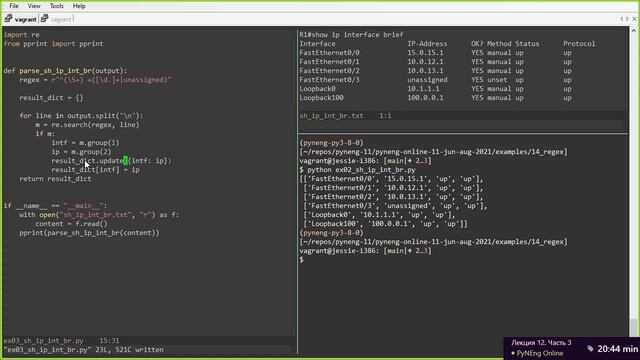Click '$ python ex02_sh_ip_int_br.py' command line

(358, 169)
